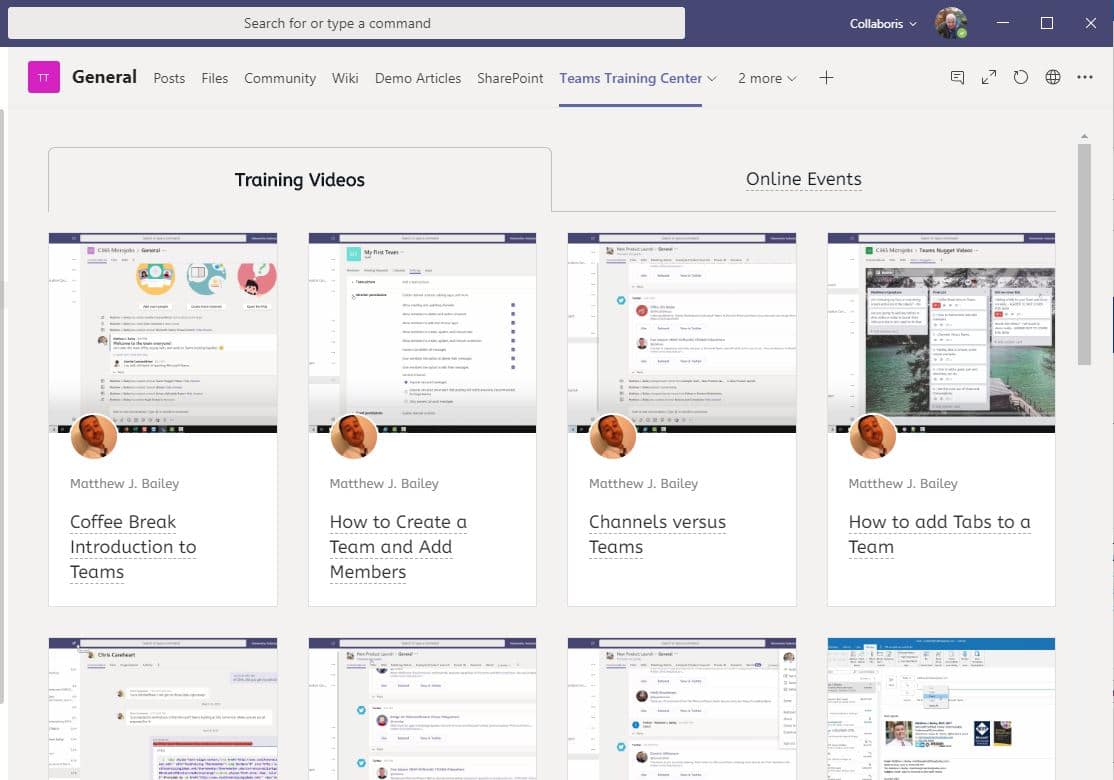Reload the tab with refresh icon
The image size is (1114, 780).
pyautogui.click(x=1020, y=77)
